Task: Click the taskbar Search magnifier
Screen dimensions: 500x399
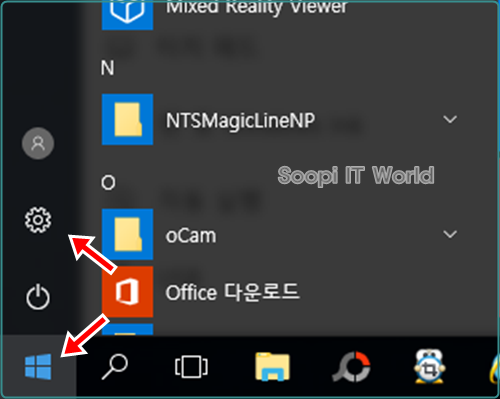Action: [x=114, y=367]
